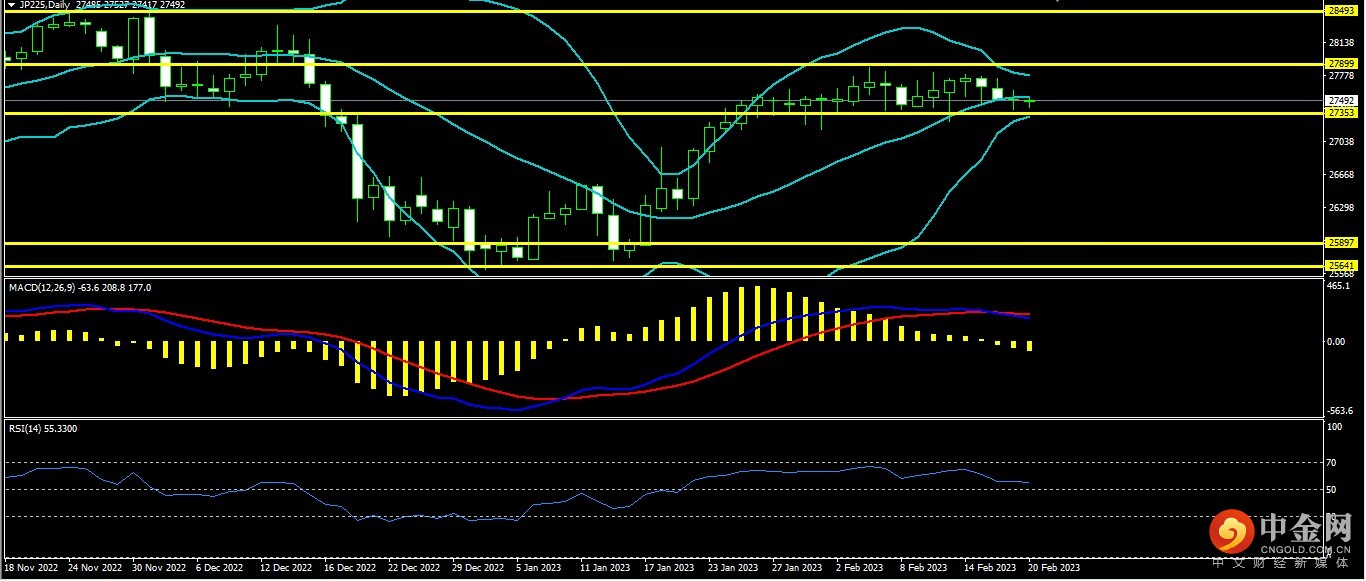Click the 28138 price axis value
Viewport: 1366px width, 581px height.
[x=1340, y=43]
